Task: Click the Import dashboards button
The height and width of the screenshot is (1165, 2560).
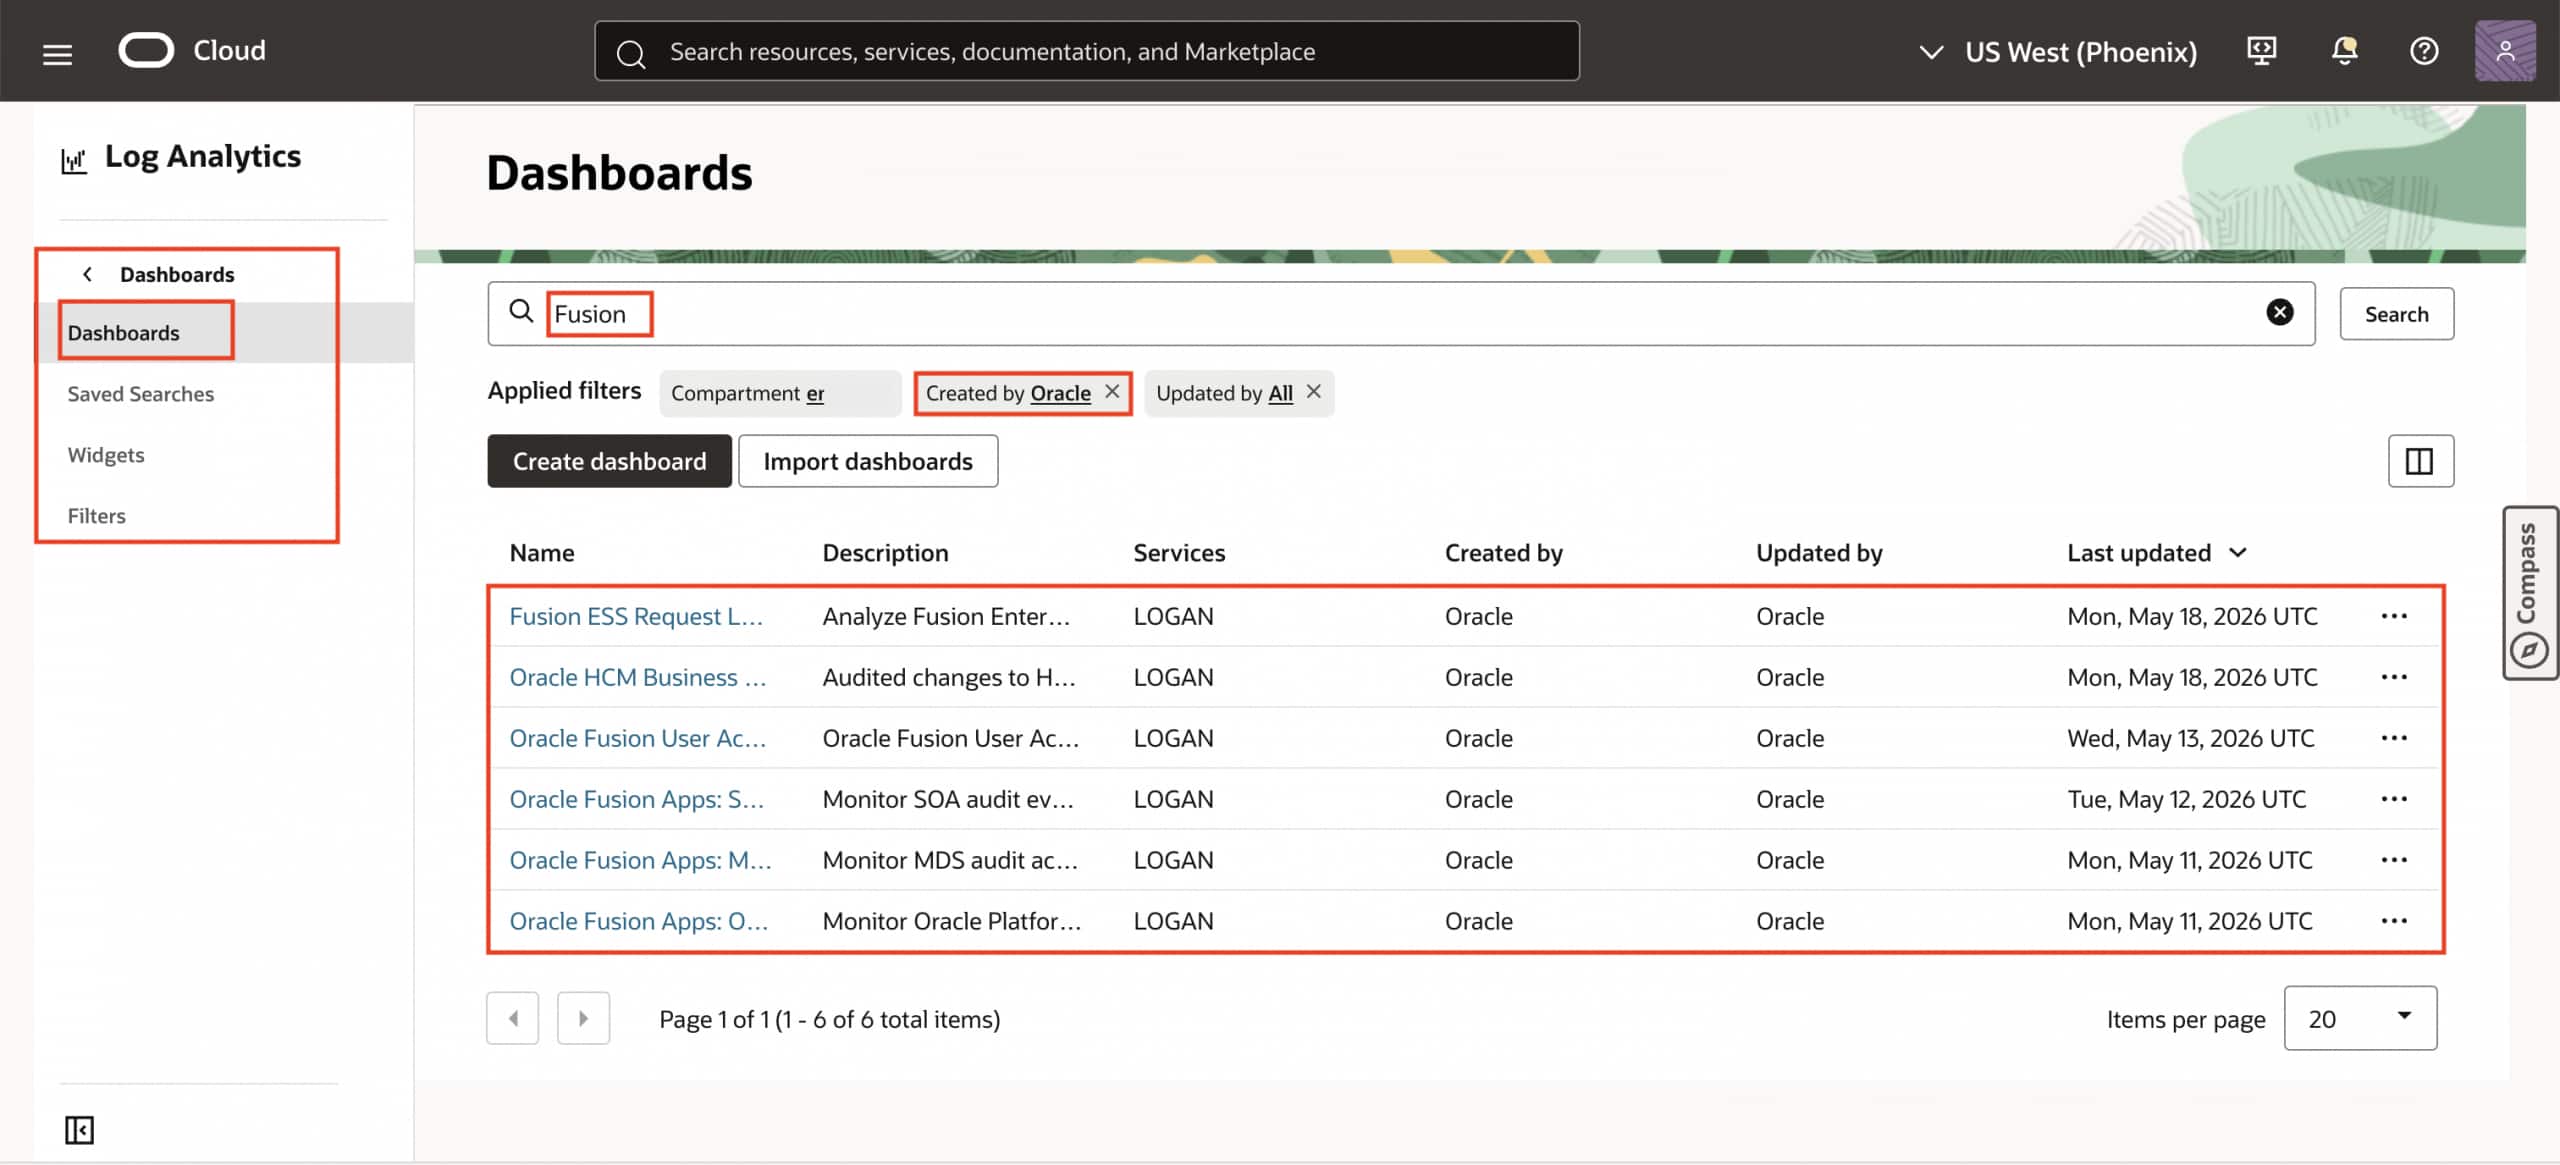Action: pos(867,461)
